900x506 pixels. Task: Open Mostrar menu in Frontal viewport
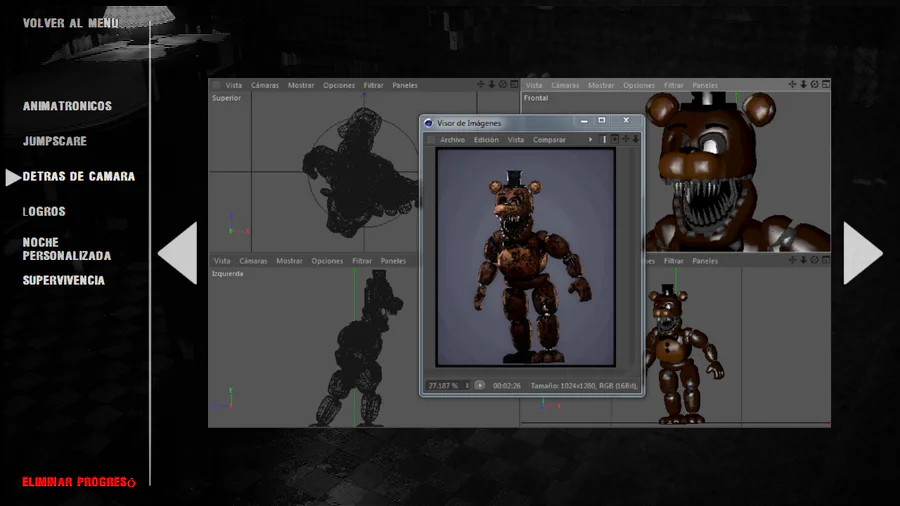tap(601, 85)
